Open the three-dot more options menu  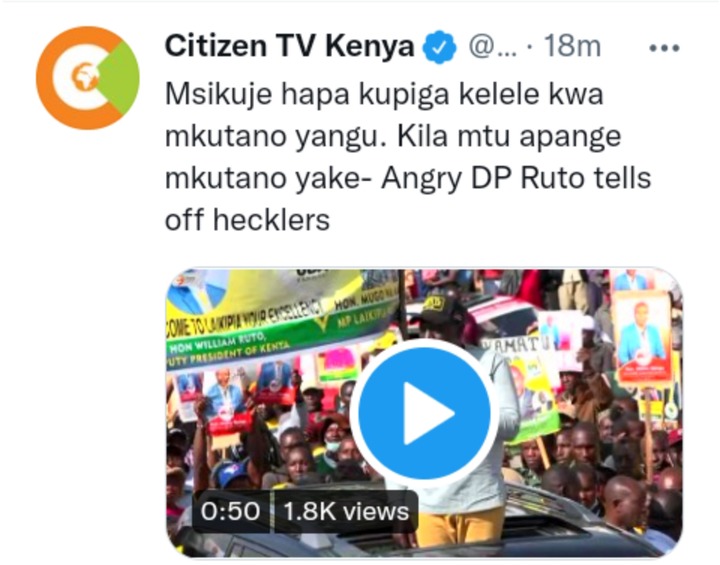664,48
